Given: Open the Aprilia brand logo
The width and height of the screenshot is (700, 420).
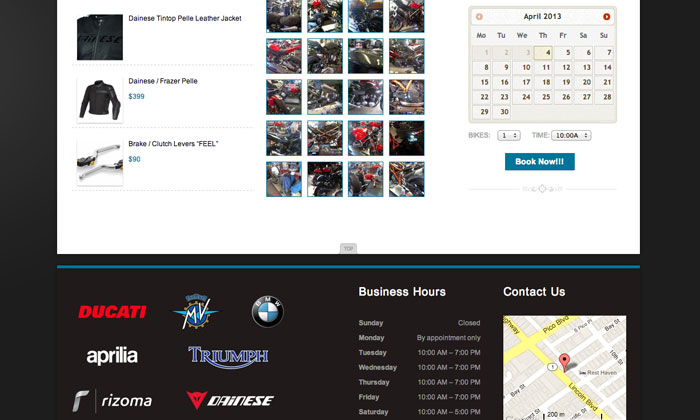Looking at the screenshot, I should 112,356.
